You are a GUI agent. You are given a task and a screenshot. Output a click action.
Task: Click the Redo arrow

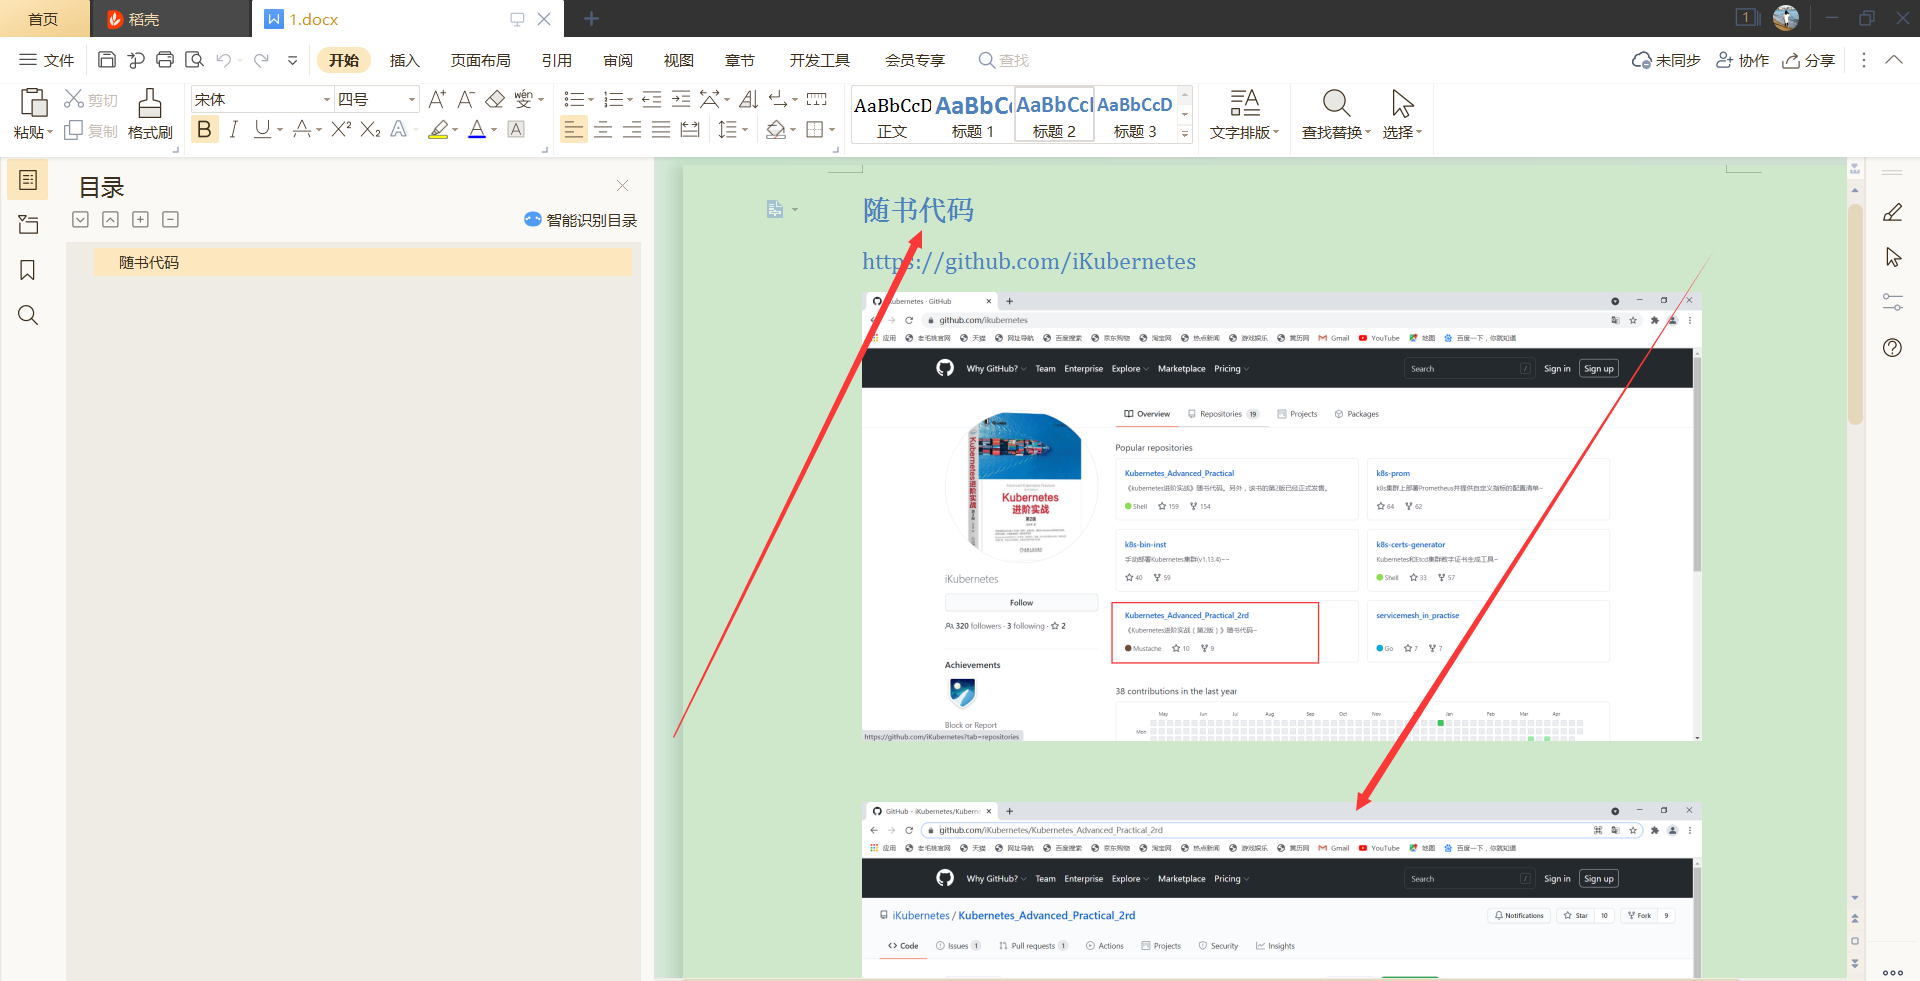pos(261,60)
